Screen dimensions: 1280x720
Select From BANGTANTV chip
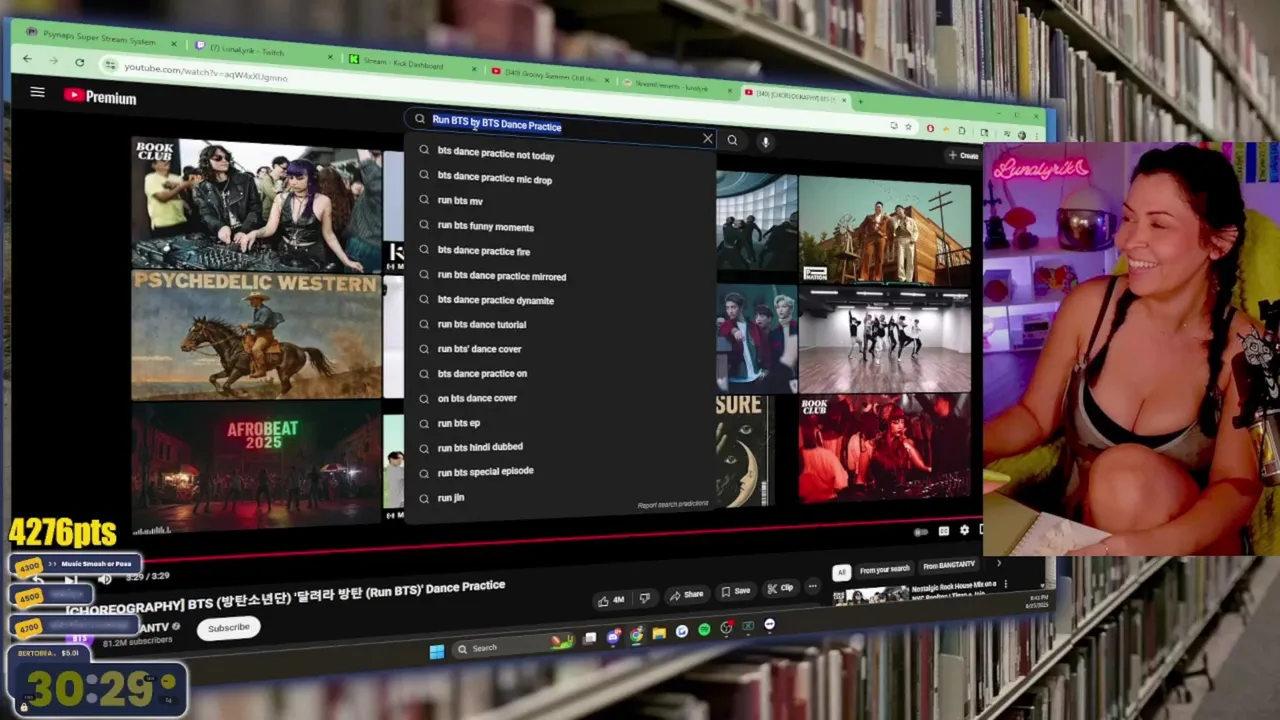click(x=949, y=566)
